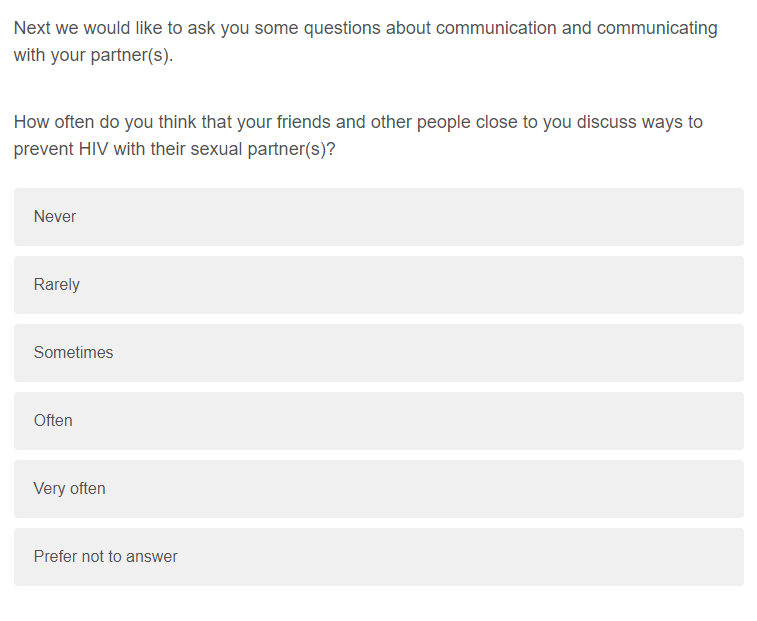Pick the 'Sometimes' response
This screenshot has width=757, height=621.
(378, 353)
